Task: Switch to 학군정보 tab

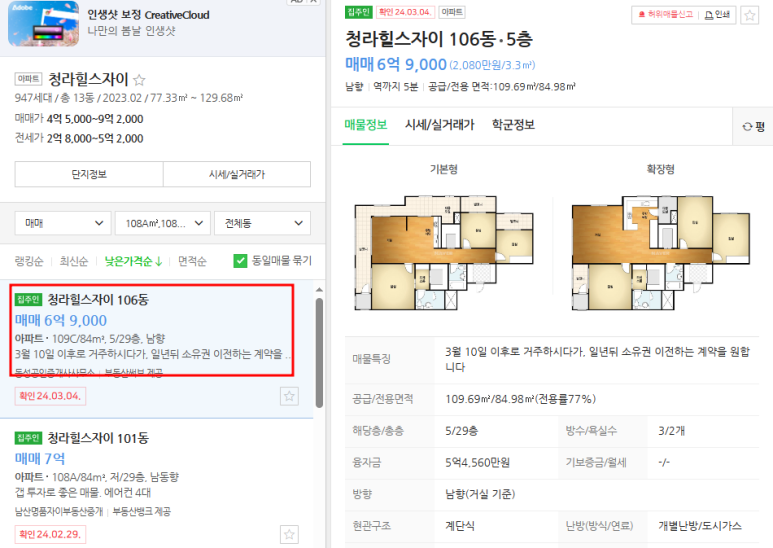Action: point(513,125)
